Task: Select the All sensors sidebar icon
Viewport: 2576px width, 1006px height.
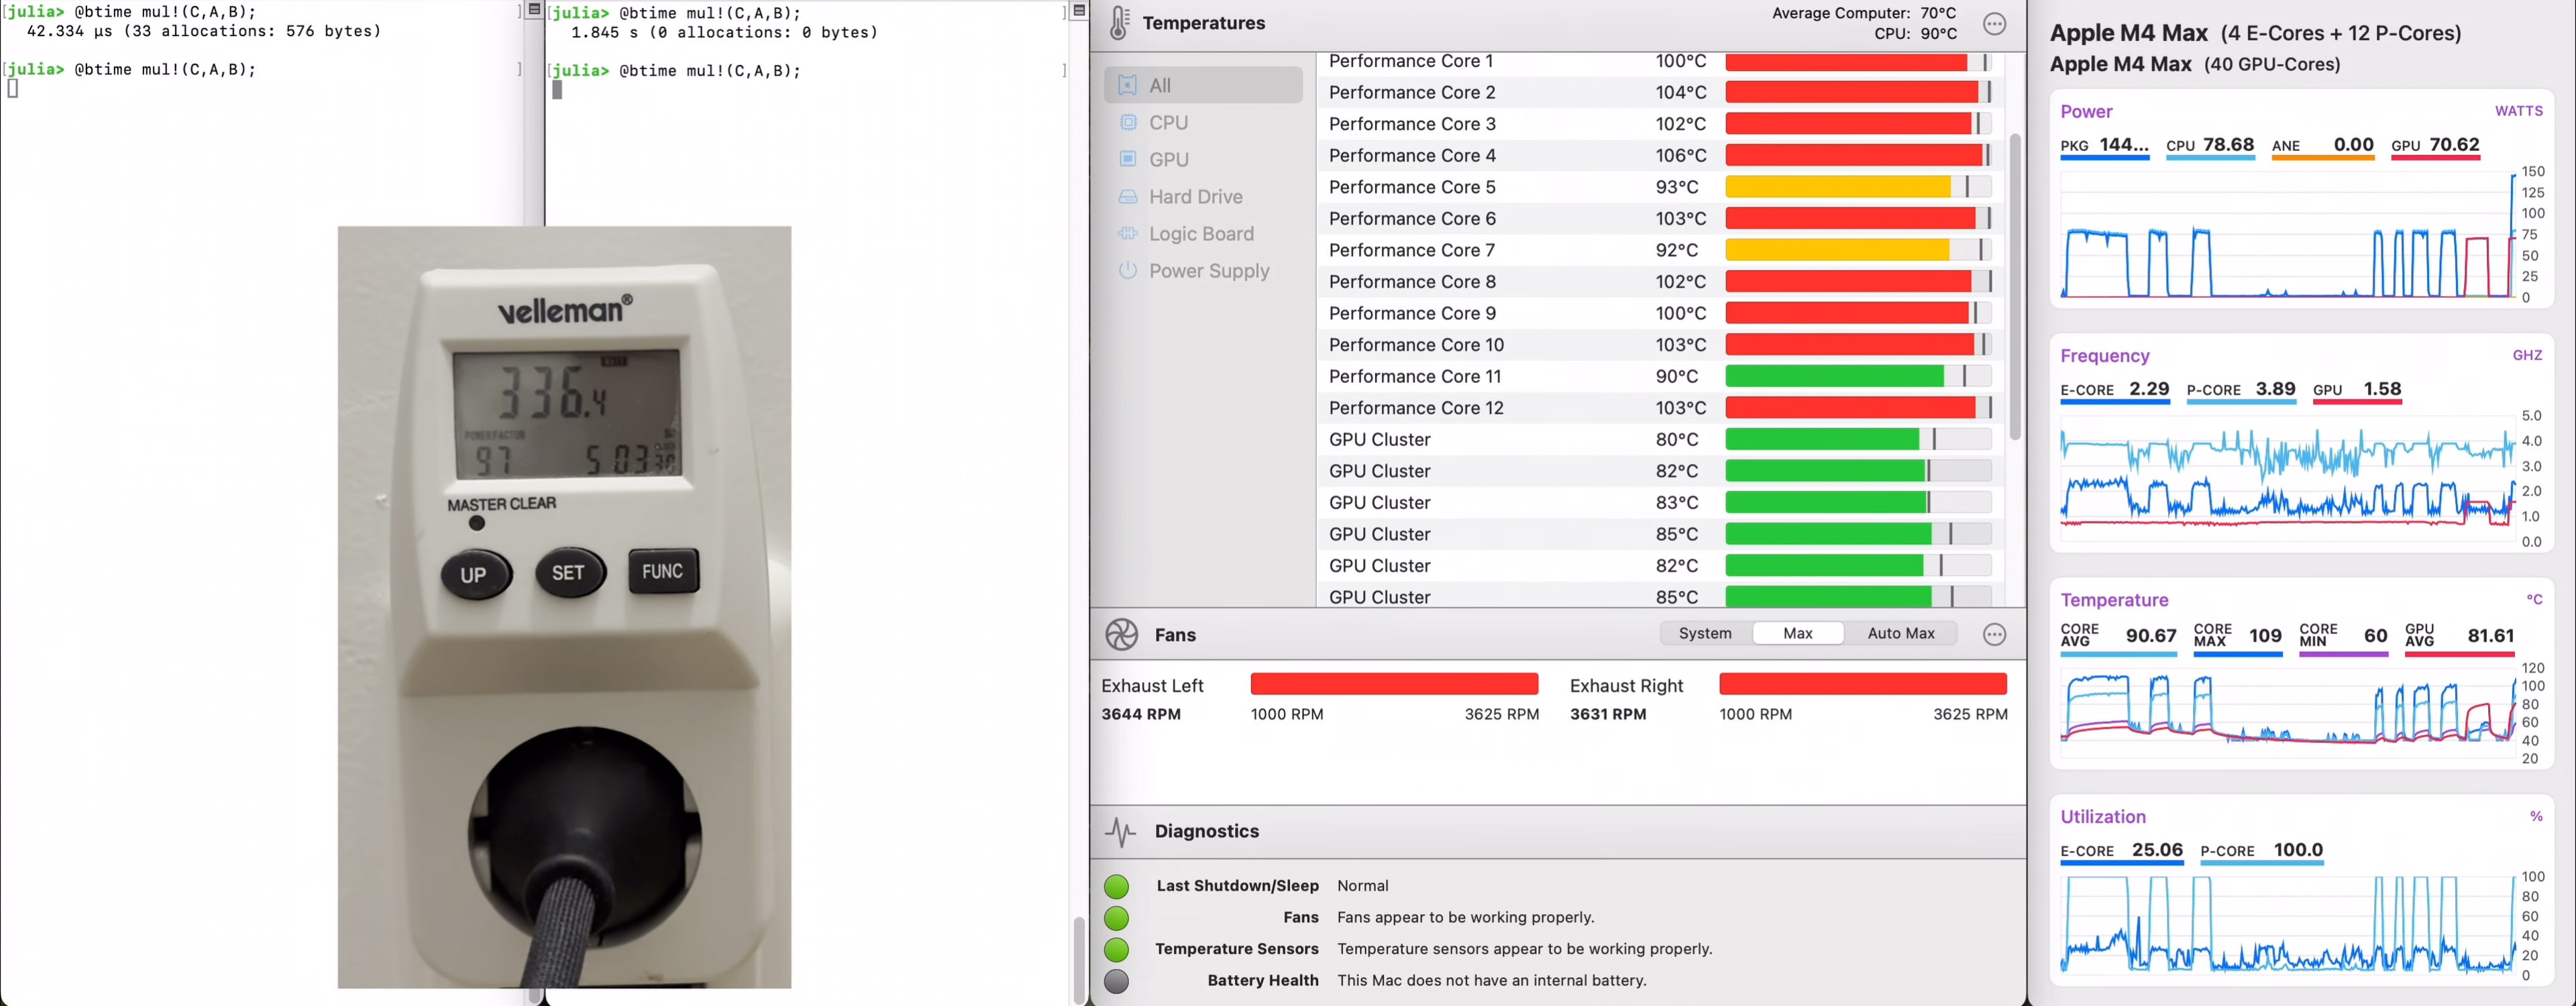Action: click(1127, 85)
